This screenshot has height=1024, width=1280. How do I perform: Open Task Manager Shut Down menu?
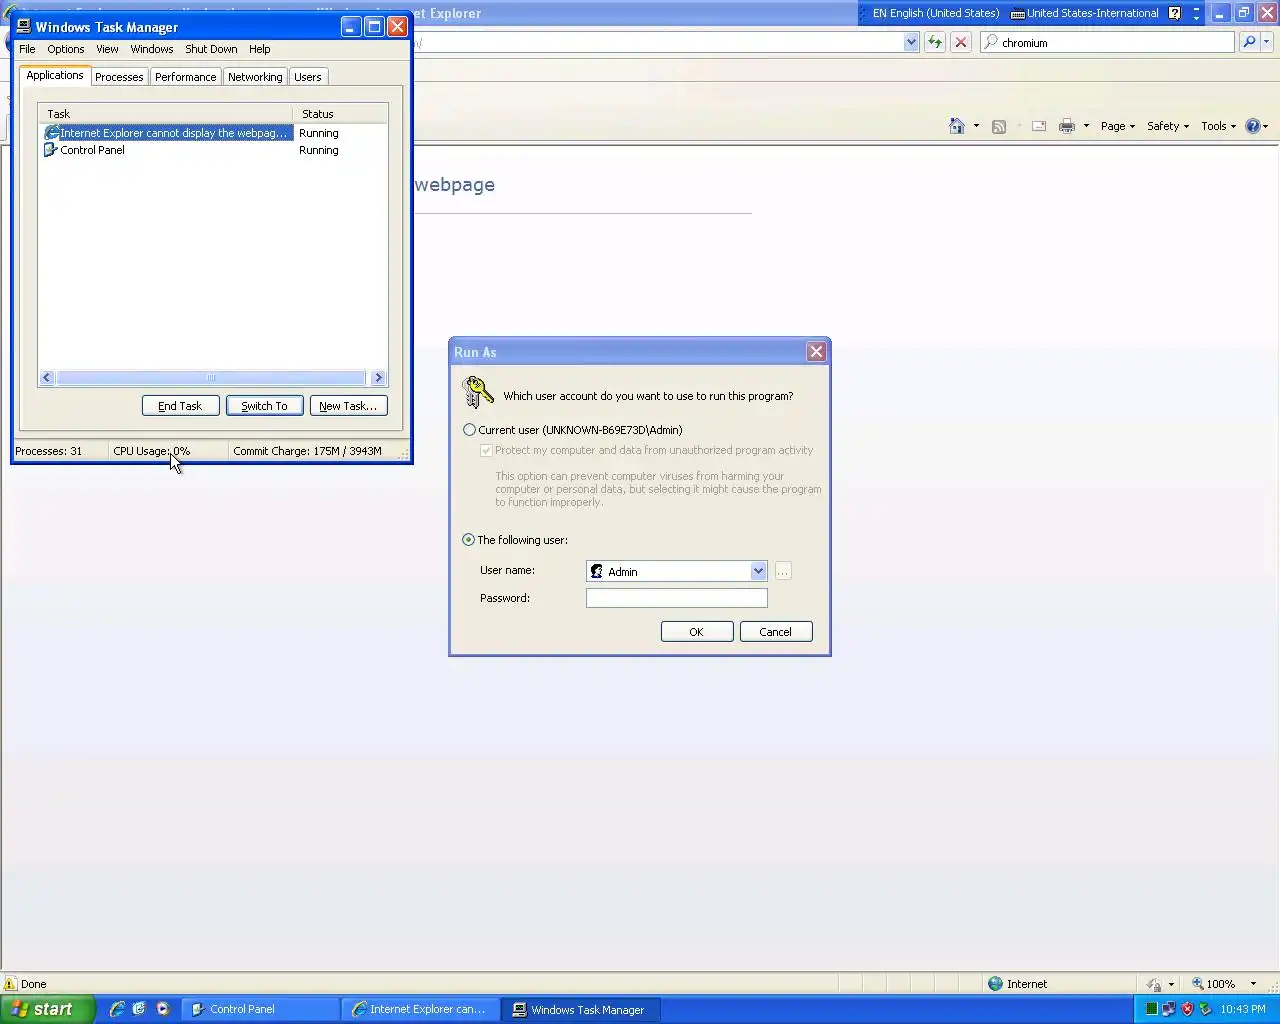coord(211,49)
